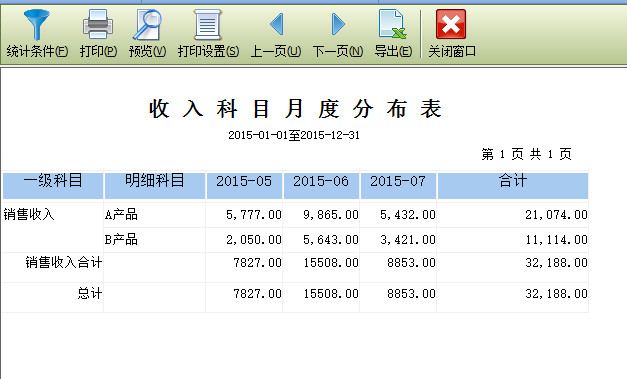This screenshot has width=627, height=379.
Task: Click the 2015-06 column header
Action: tap(321, 186)
